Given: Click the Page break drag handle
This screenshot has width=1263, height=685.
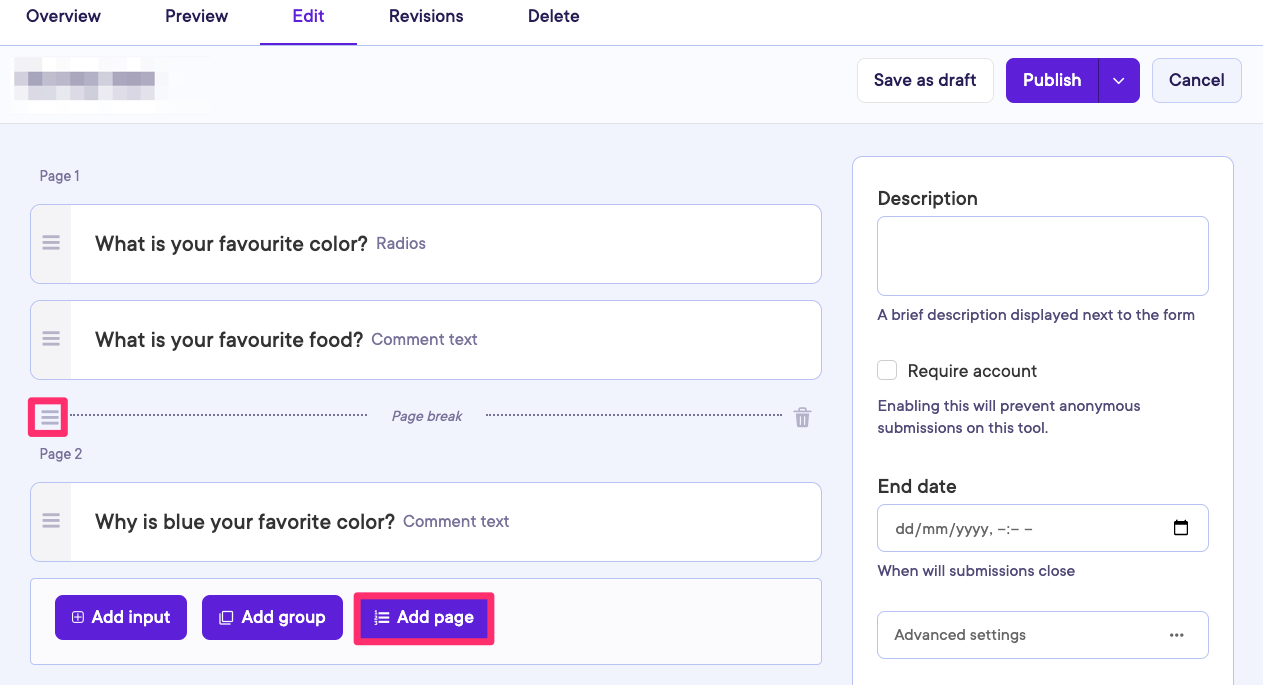Looking at the screenshot, I should [49, 417].
